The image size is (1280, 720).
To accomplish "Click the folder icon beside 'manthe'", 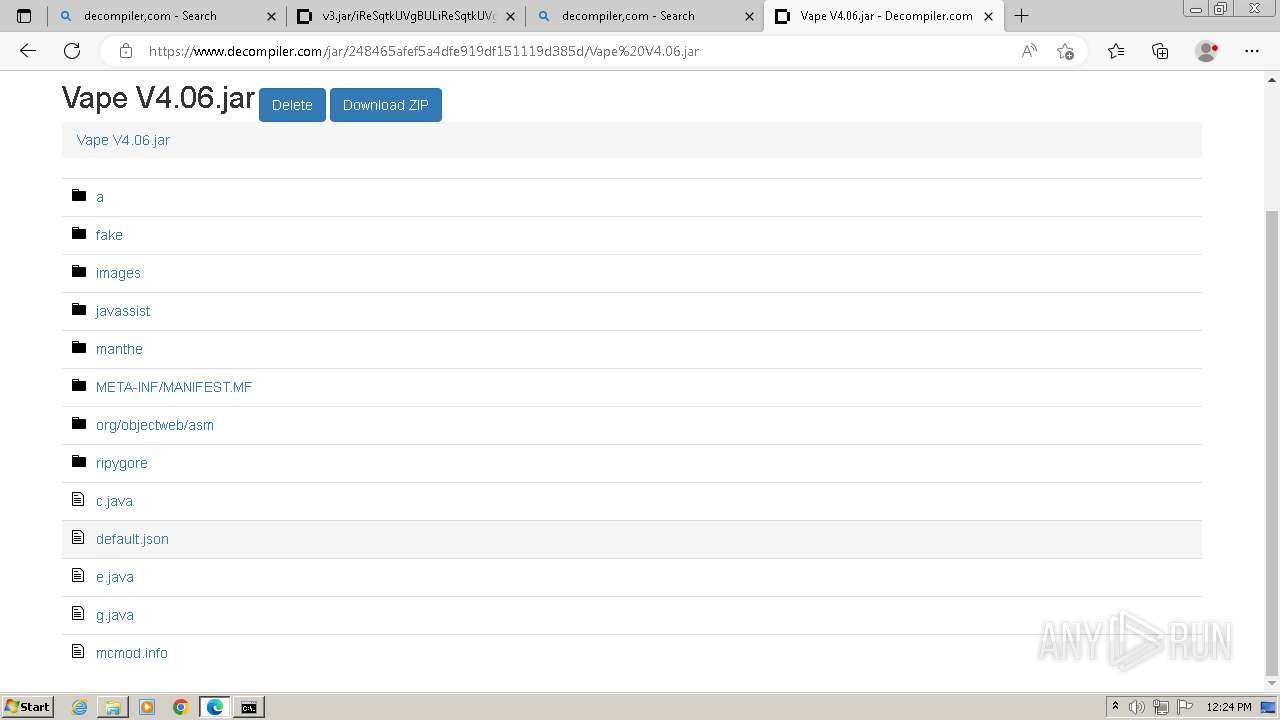I will 79,348.
